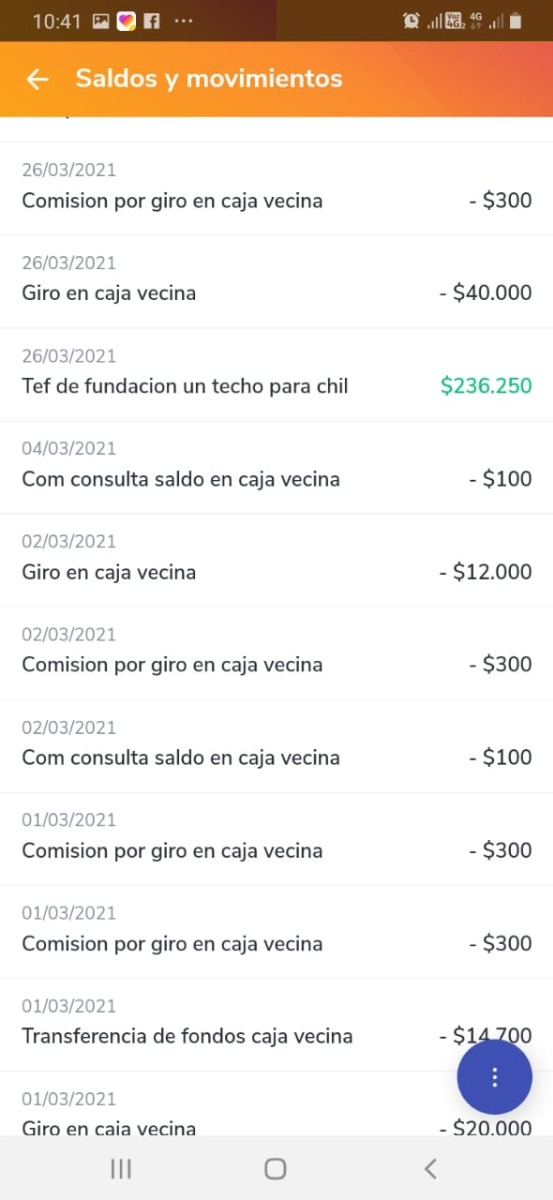Open the Giro en caja vecina $20.000 entry
This screenshot has width=553, height=1200.
point(276,1104)
